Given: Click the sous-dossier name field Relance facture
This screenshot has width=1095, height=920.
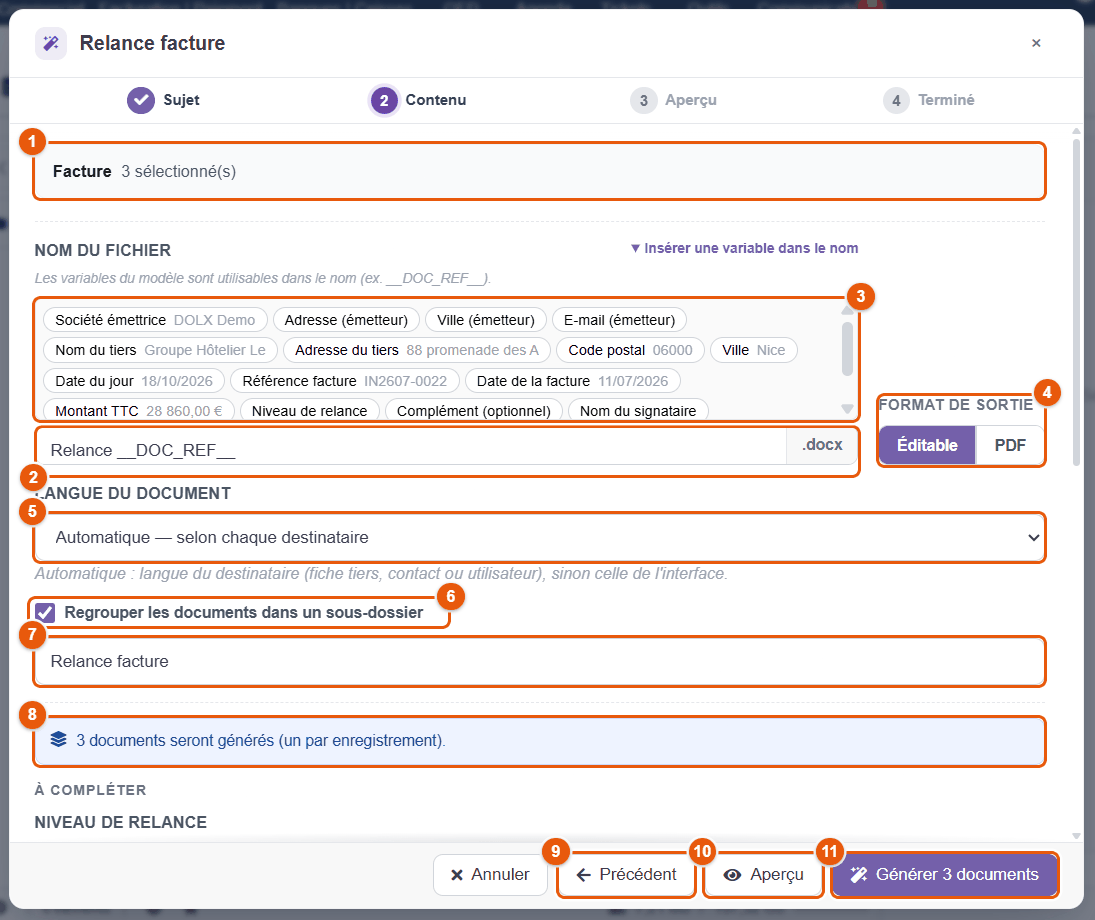Looking at the screenshot, I should (x=539, y=661).
